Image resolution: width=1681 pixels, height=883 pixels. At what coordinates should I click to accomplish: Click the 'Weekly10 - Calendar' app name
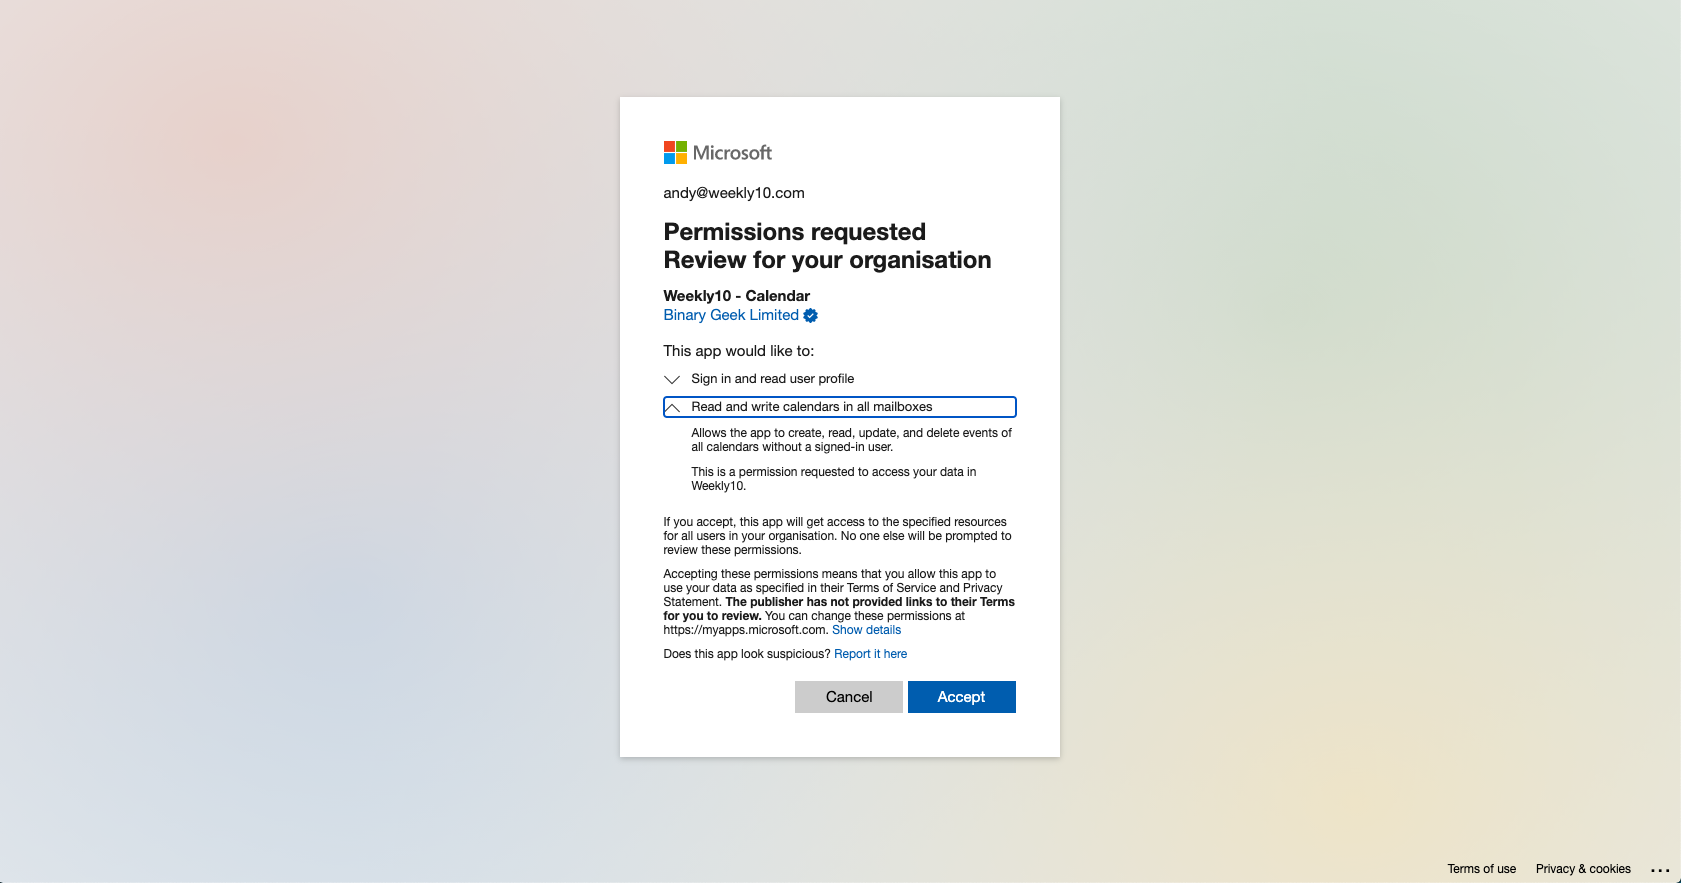[736, 296]
